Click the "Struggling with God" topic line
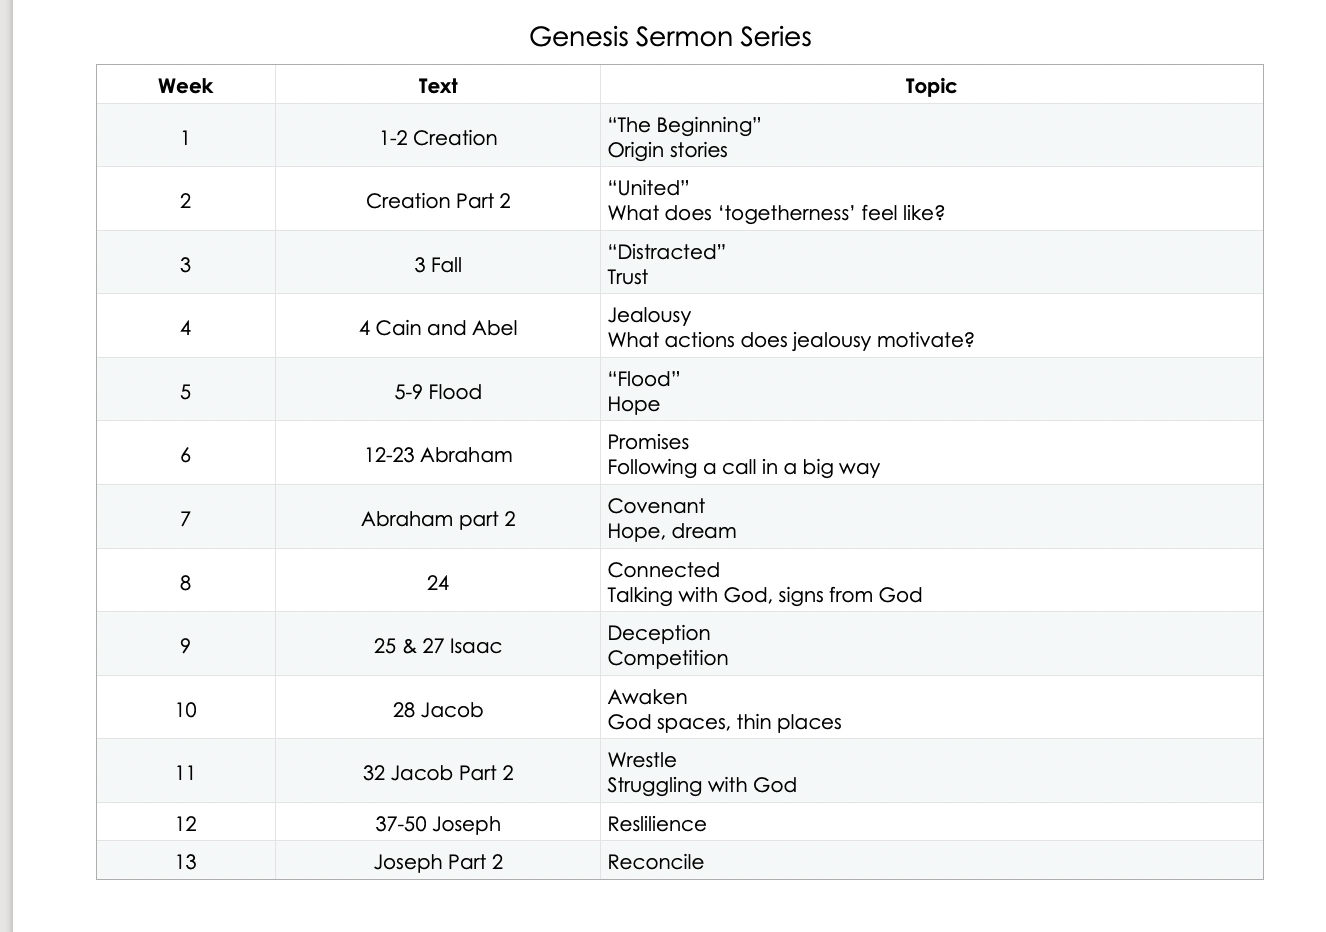This screenshot has height=932, width=1326. [702, 785]
